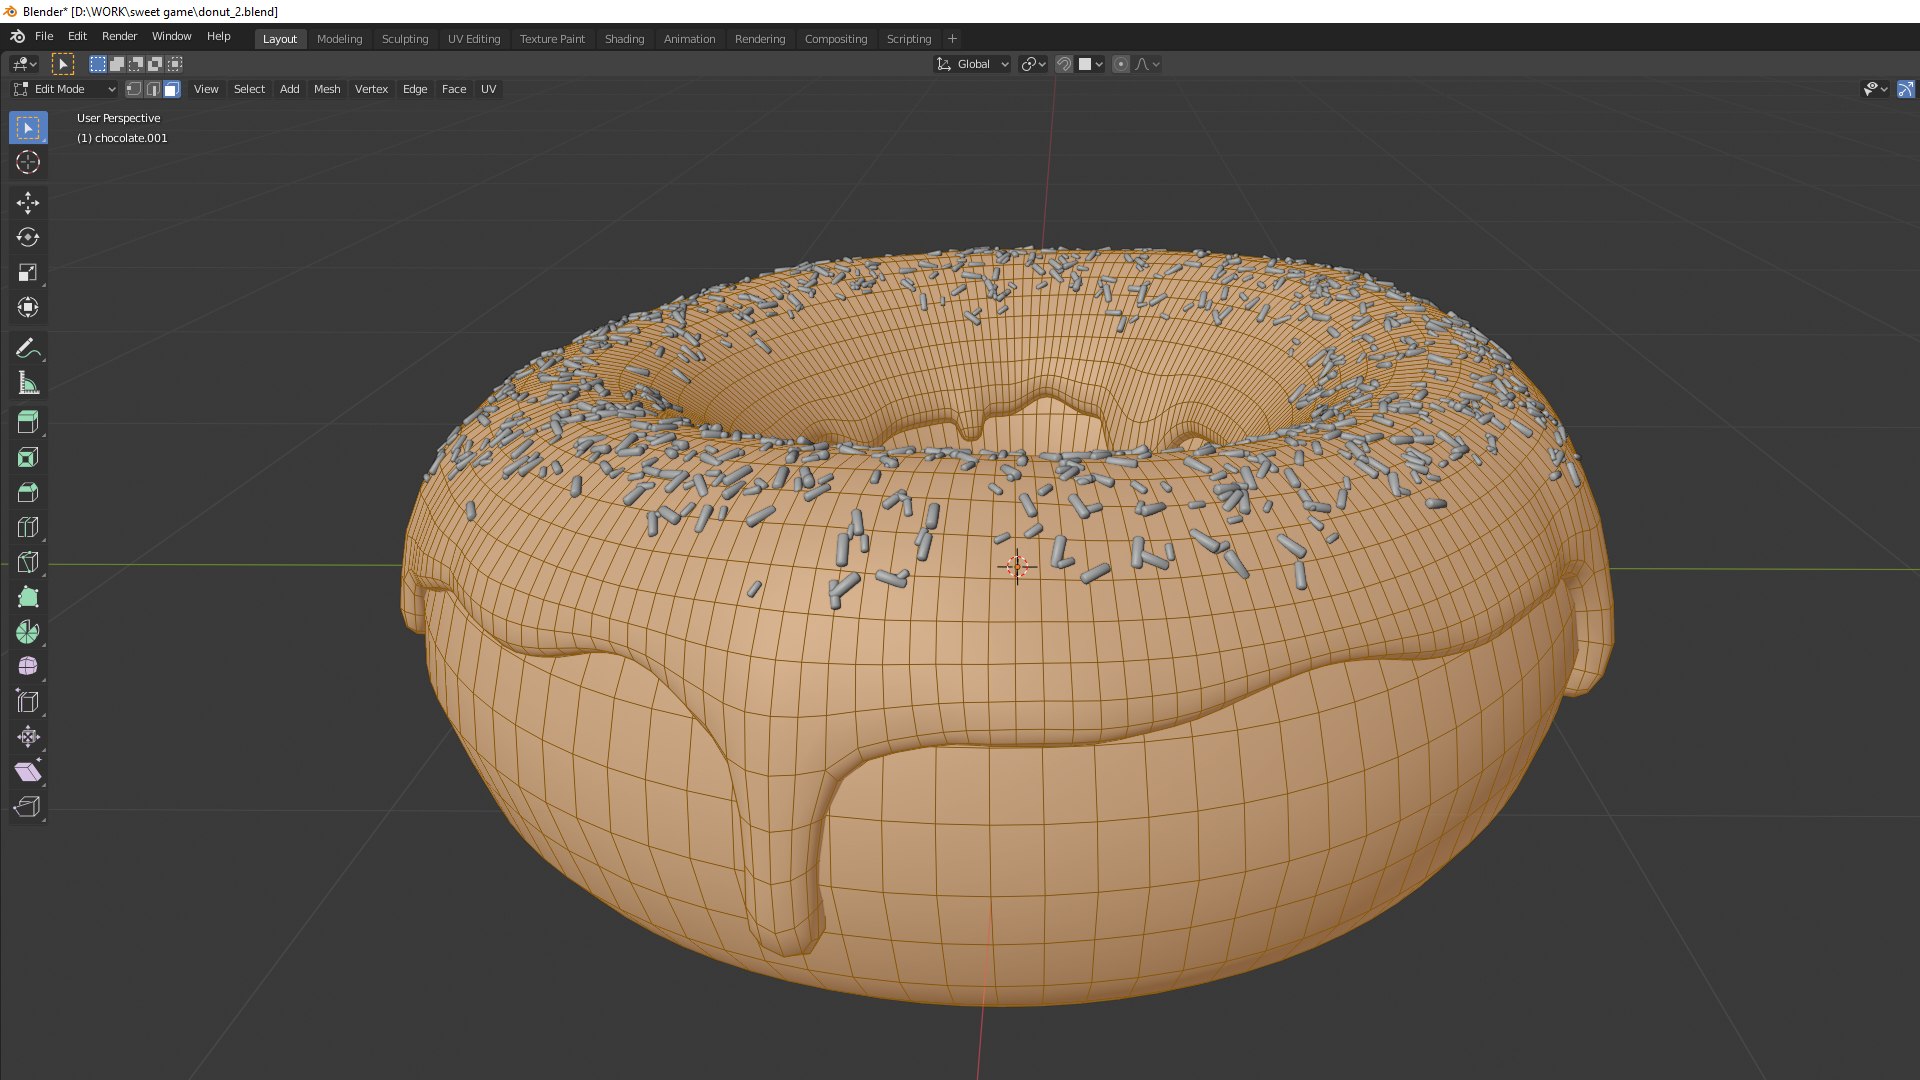Activate the Inset Faces tool
Viewport: 1920px width, 1080px height.
coord(28,457)
